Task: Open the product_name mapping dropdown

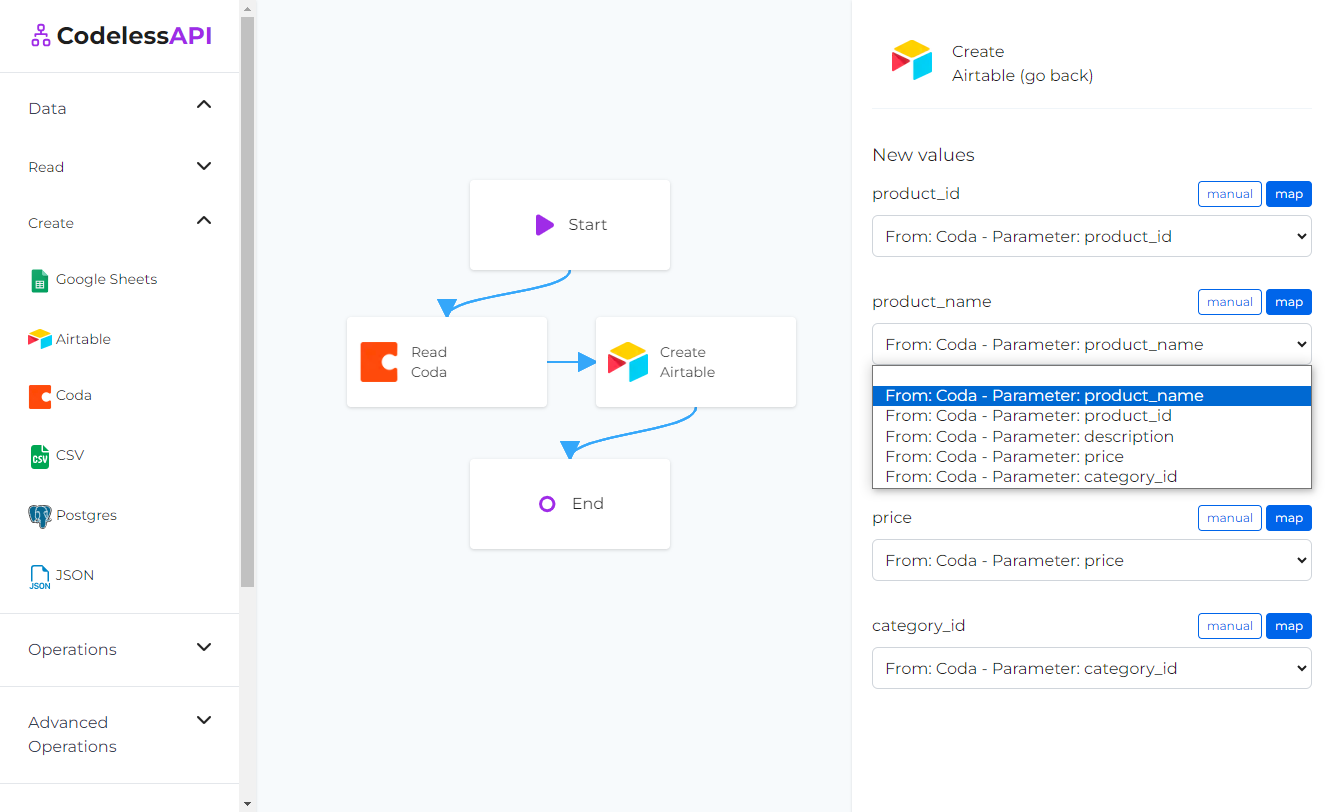Action: coord(1092,344)
